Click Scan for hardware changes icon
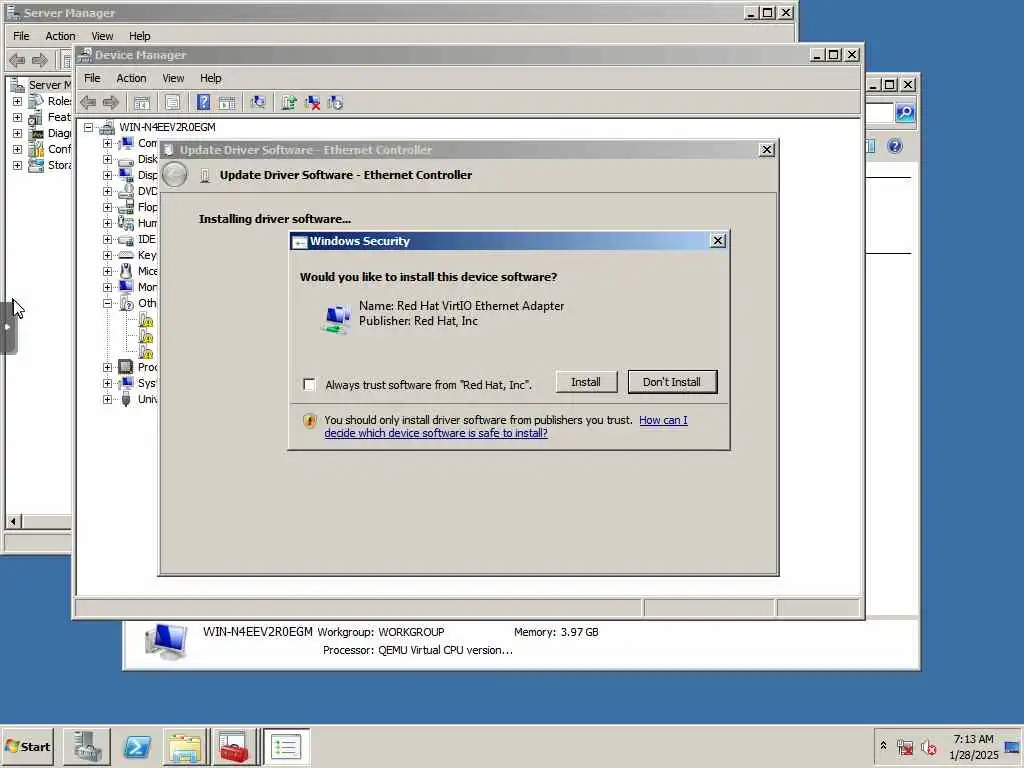The width and height of the screenshot is (1024, 768). point(258,103)
